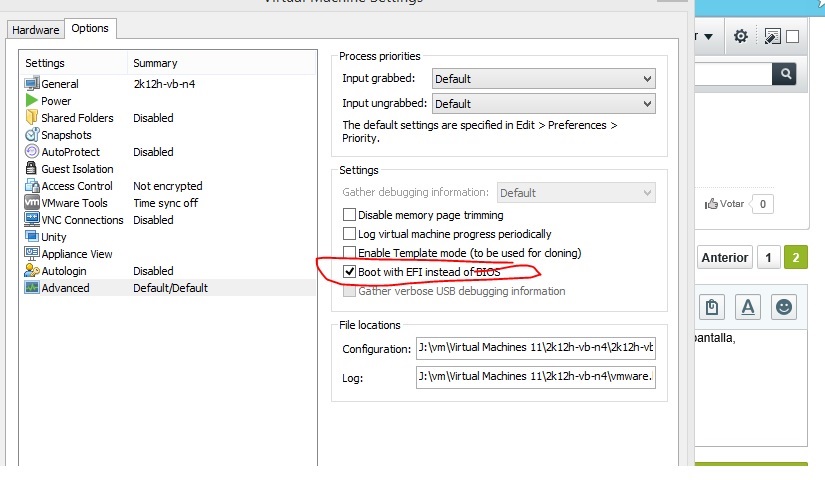Click the Configuration file path field

coord(535,348)
